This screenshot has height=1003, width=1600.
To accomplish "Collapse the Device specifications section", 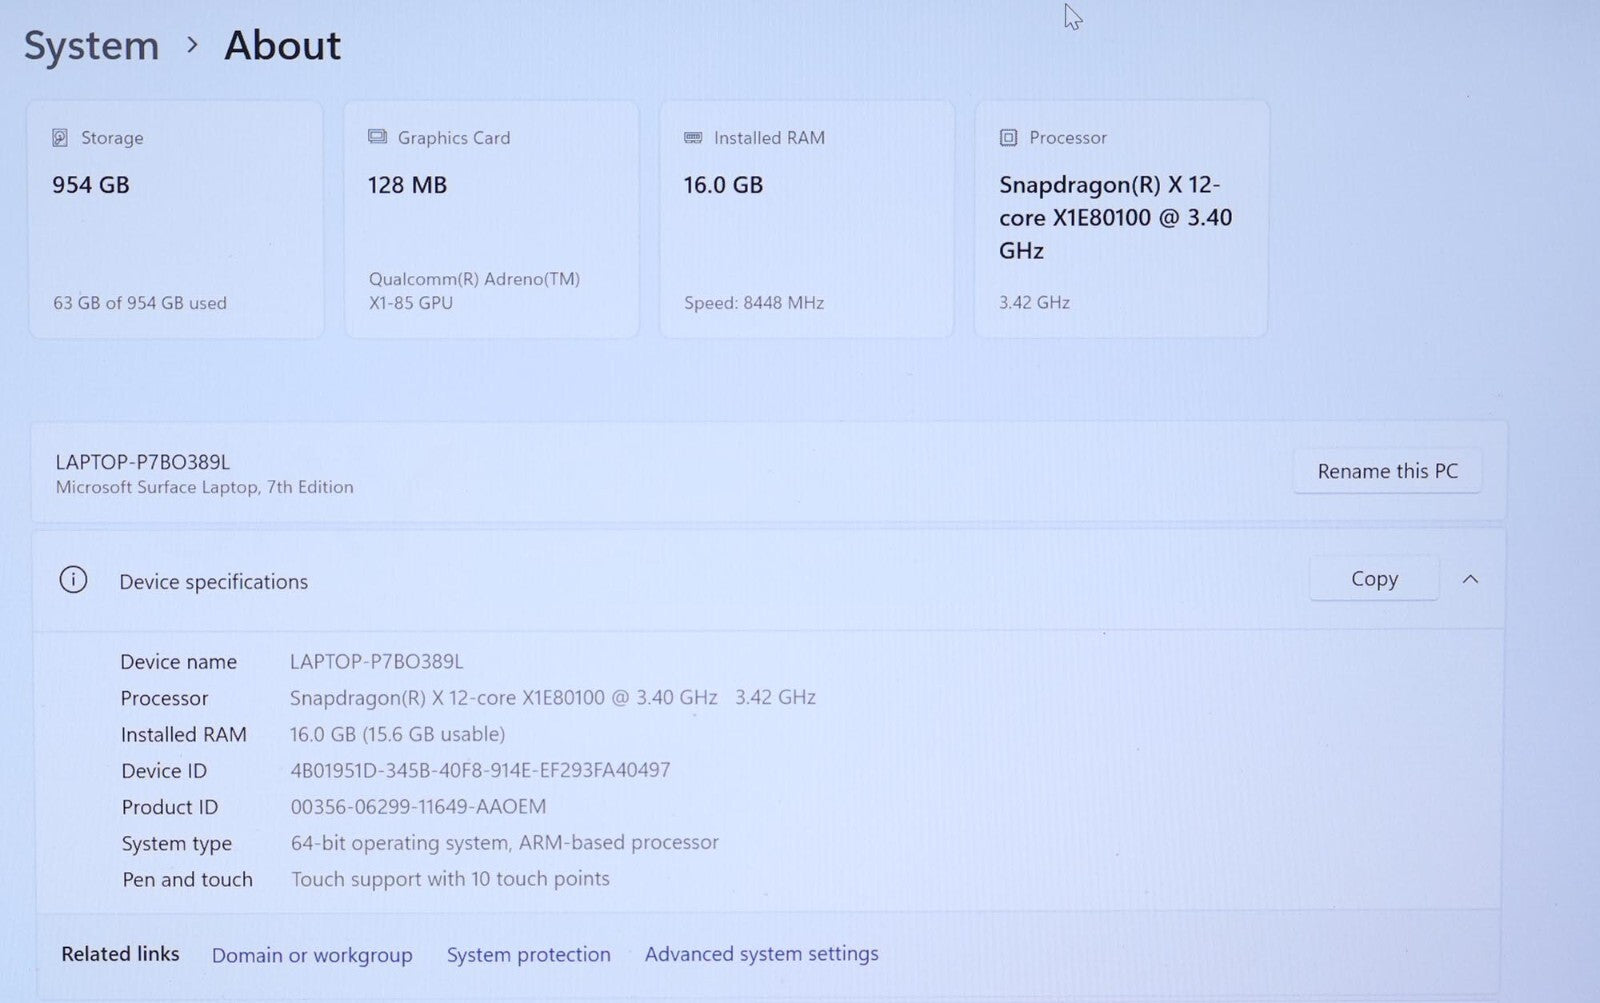I will tap(1470, 579).
